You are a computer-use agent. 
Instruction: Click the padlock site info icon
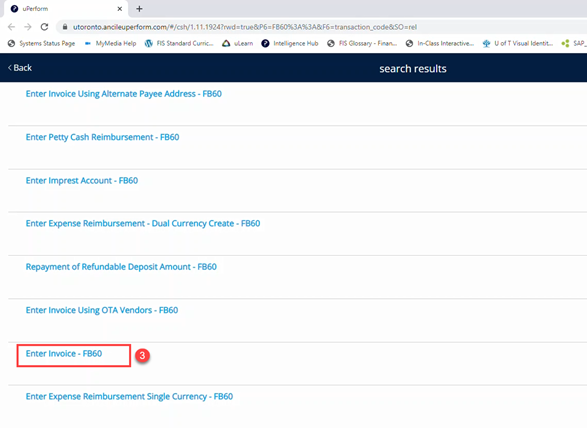pyautogui.click(x=65, y=27)
